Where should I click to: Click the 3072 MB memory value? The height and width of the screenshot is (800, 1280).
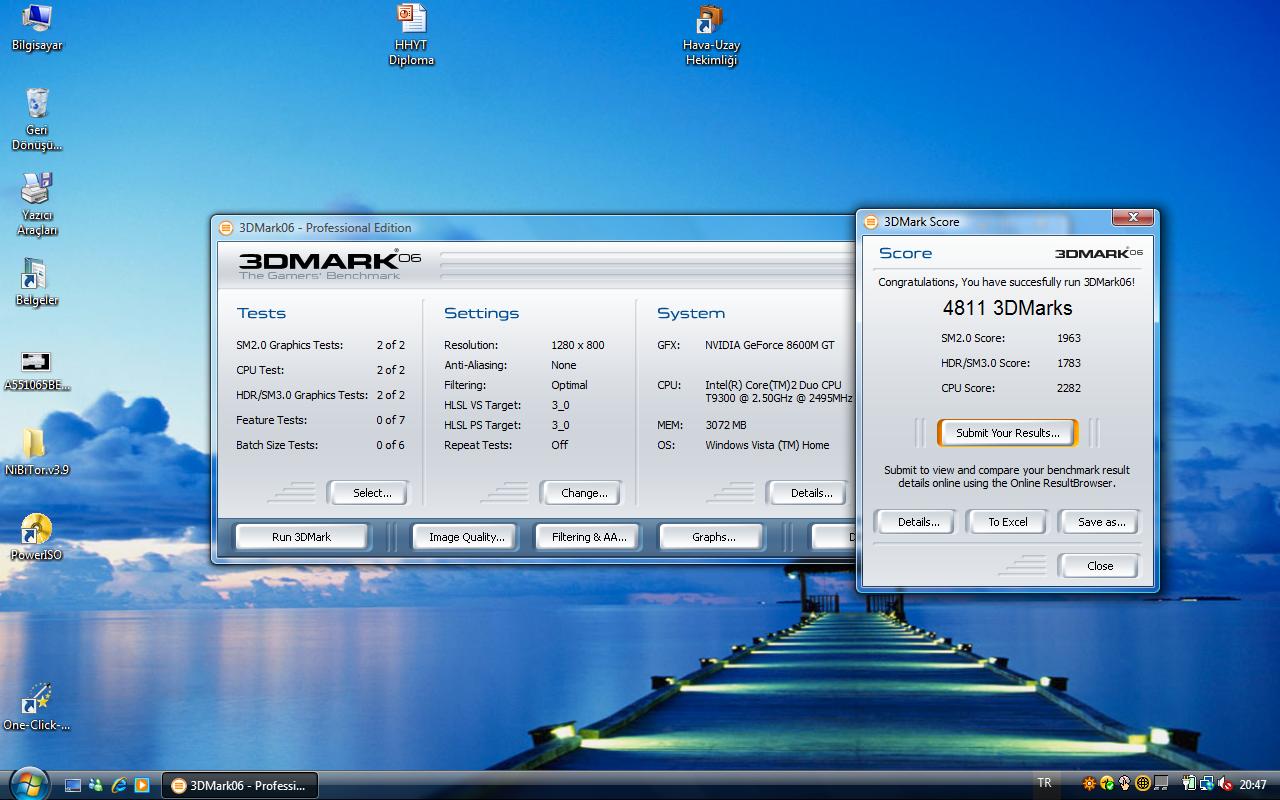coord(726,425)
